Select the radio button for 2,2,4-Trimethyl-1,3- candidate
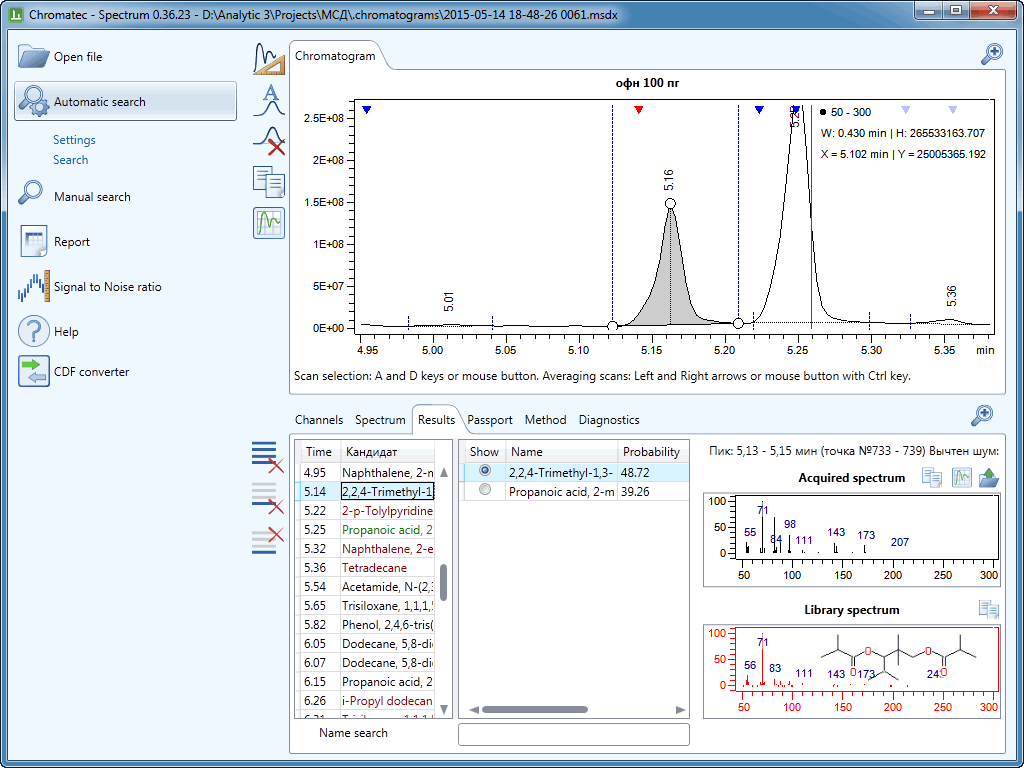 point(485,471)
